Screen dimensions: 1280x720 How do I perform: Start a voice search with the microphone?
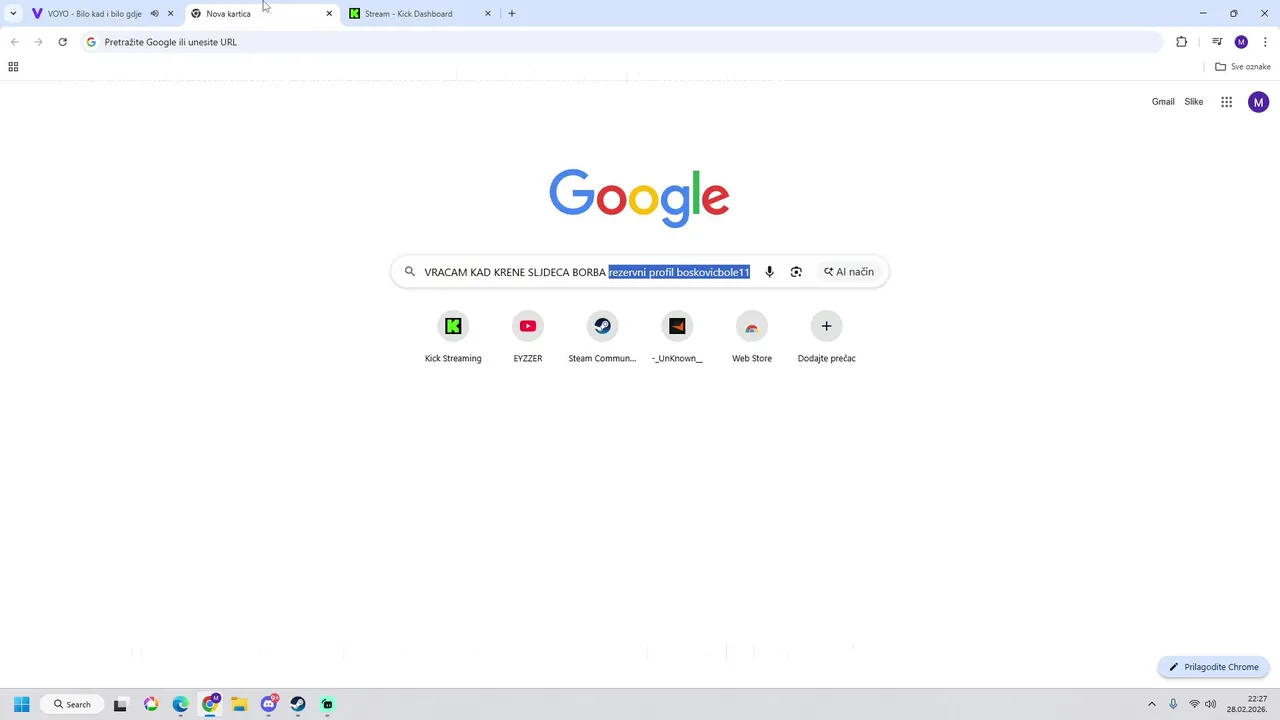pos(769,272)
